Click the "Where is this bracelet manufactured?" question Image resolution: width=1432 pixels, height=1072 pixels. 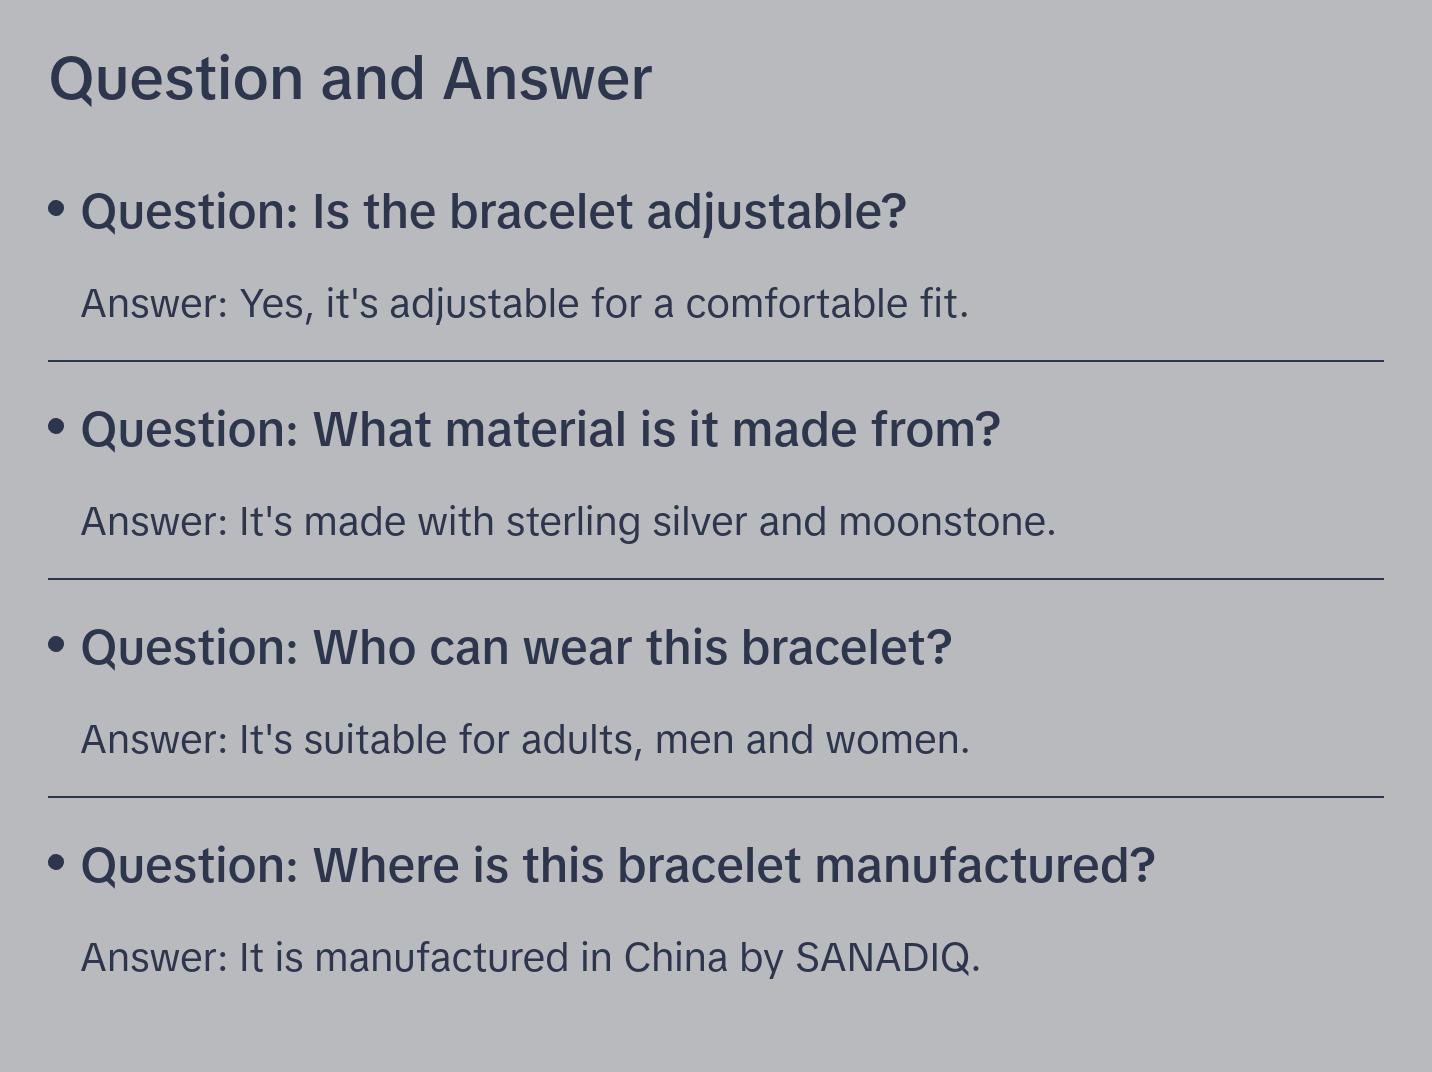click(618, 866)
